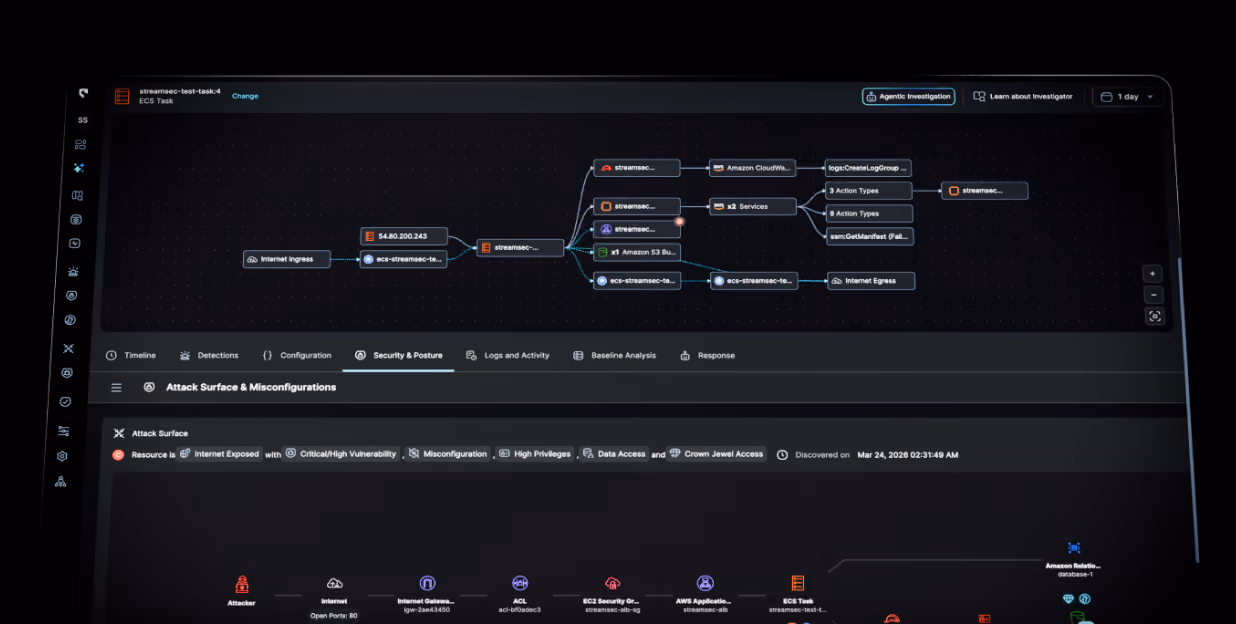Open the dashboard widgets sidebar icon
1236x624 pixels.
[80, 145]
